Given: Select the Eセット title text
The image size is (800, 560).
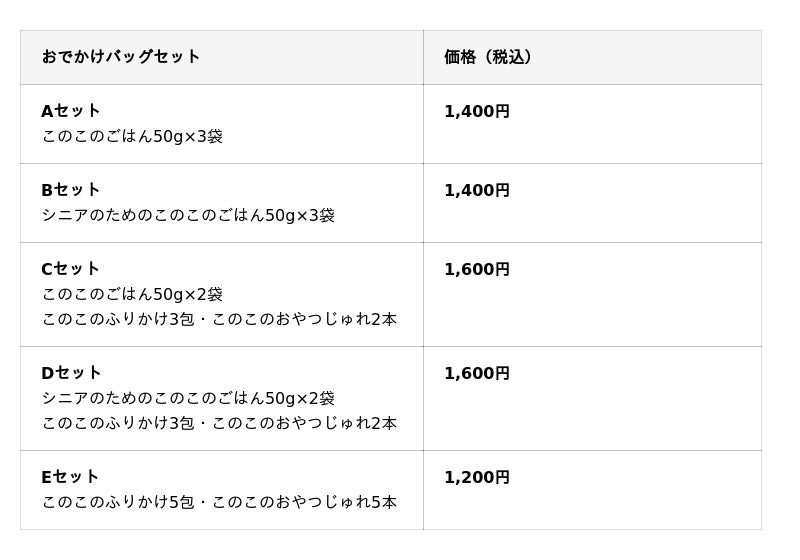Looking at the screenshot, I should 71,477.
